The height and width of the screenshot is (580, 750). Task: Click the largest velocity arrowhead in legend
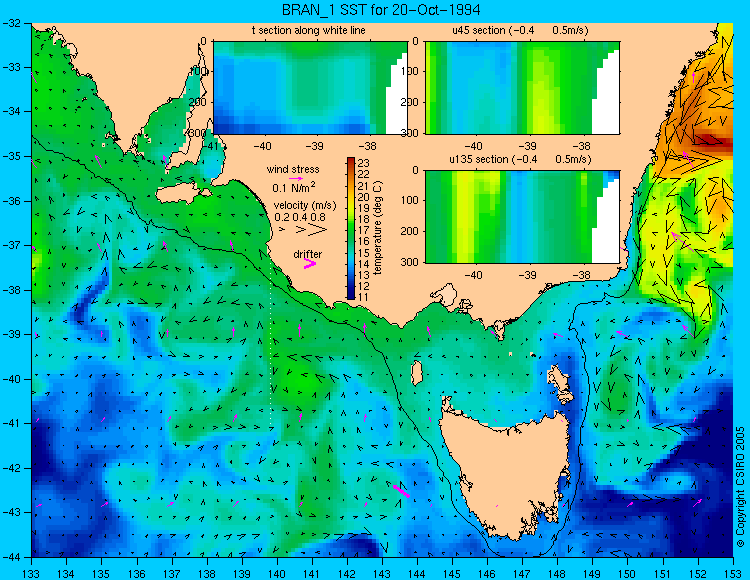[317, 230]
